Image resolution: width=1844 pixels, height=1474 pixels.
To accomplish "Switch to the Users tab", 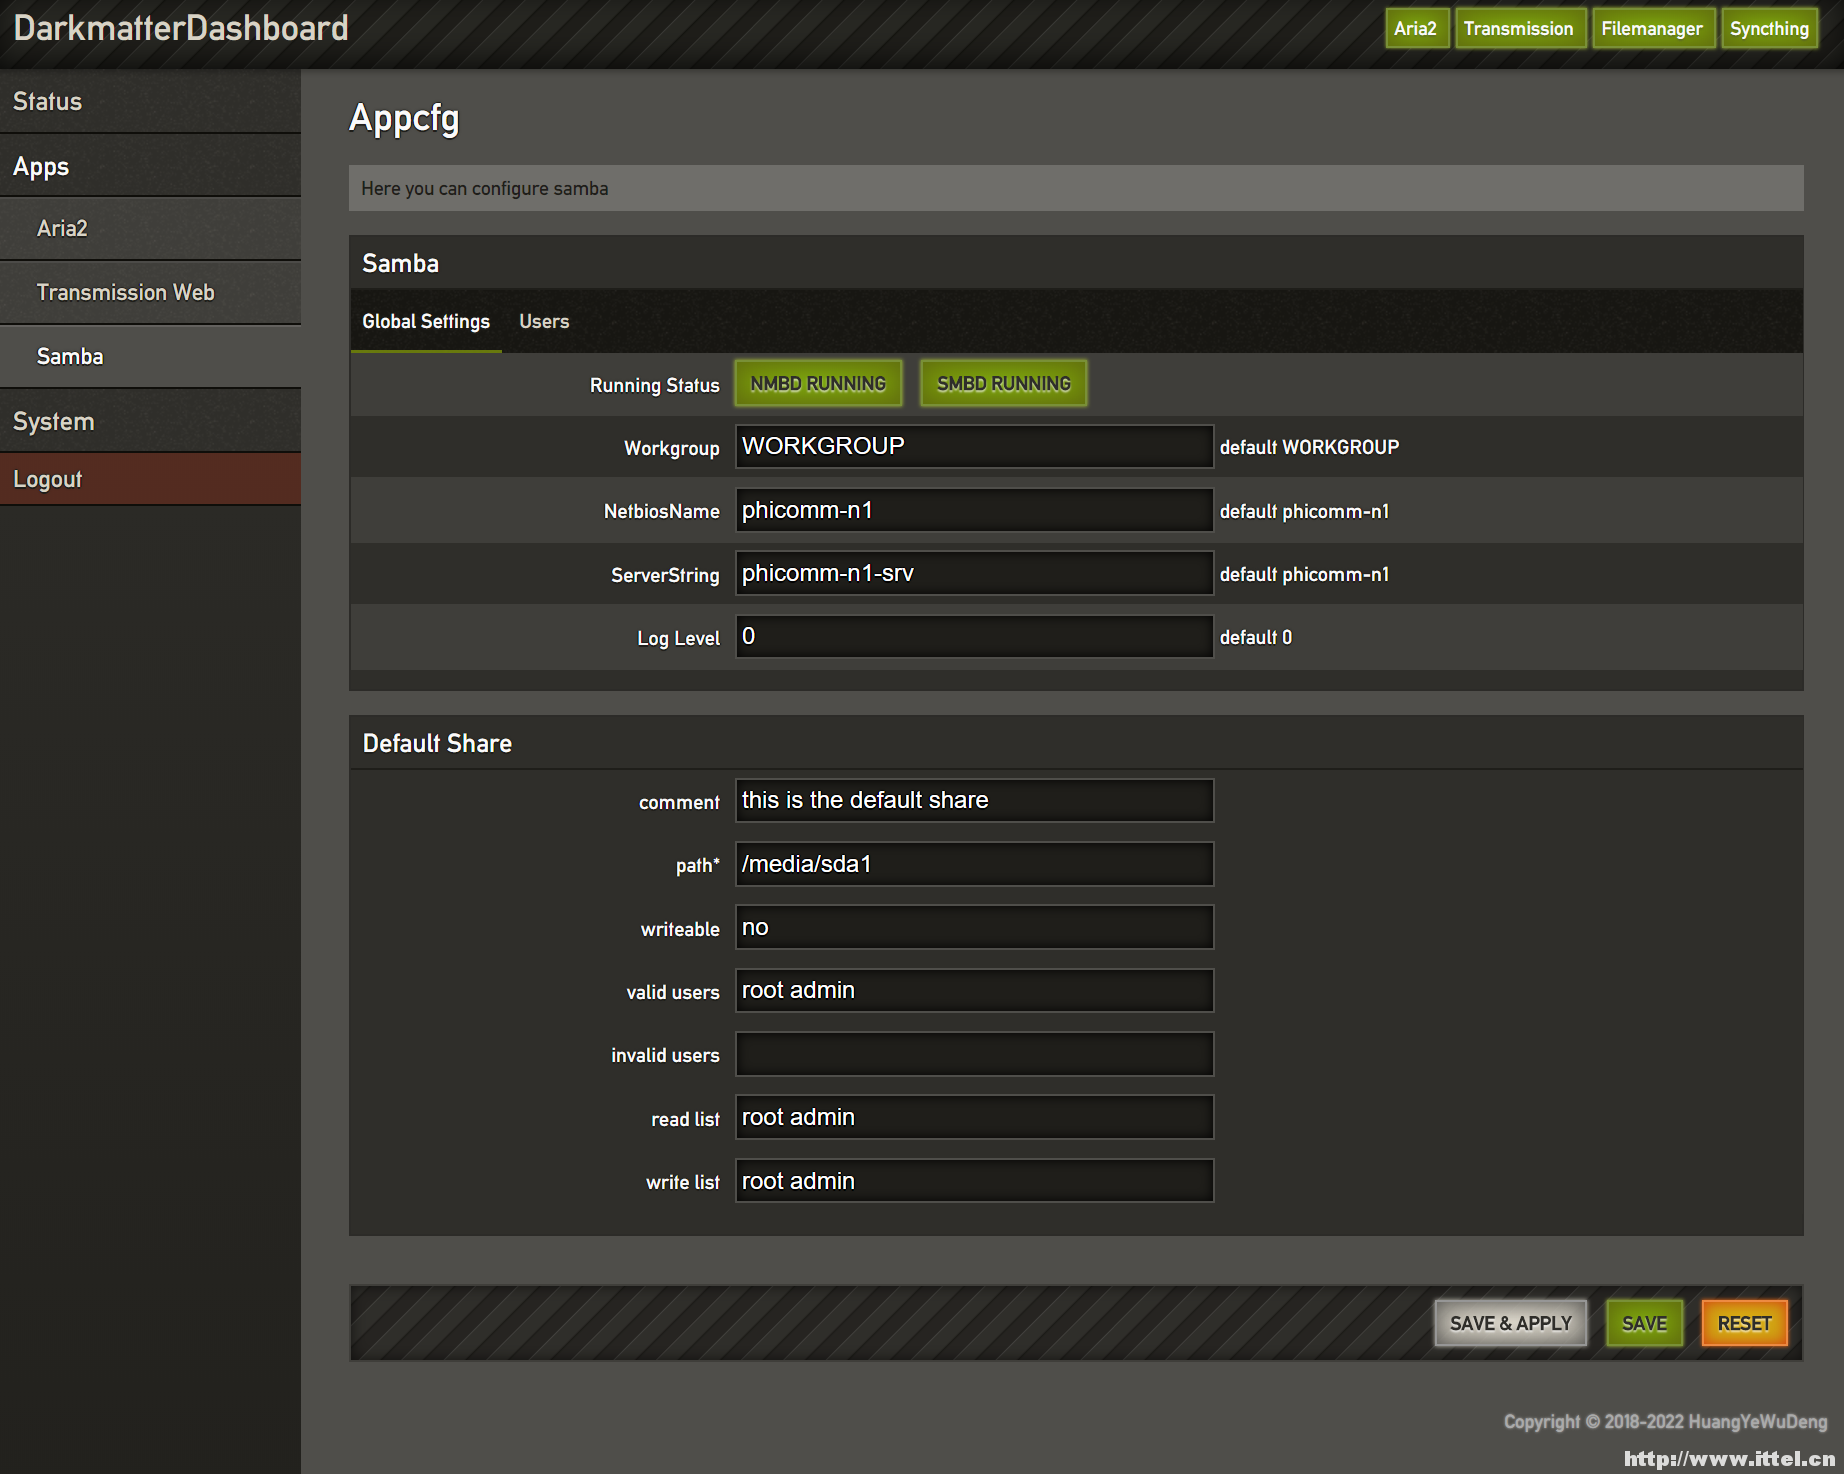I will coord(544,321).
